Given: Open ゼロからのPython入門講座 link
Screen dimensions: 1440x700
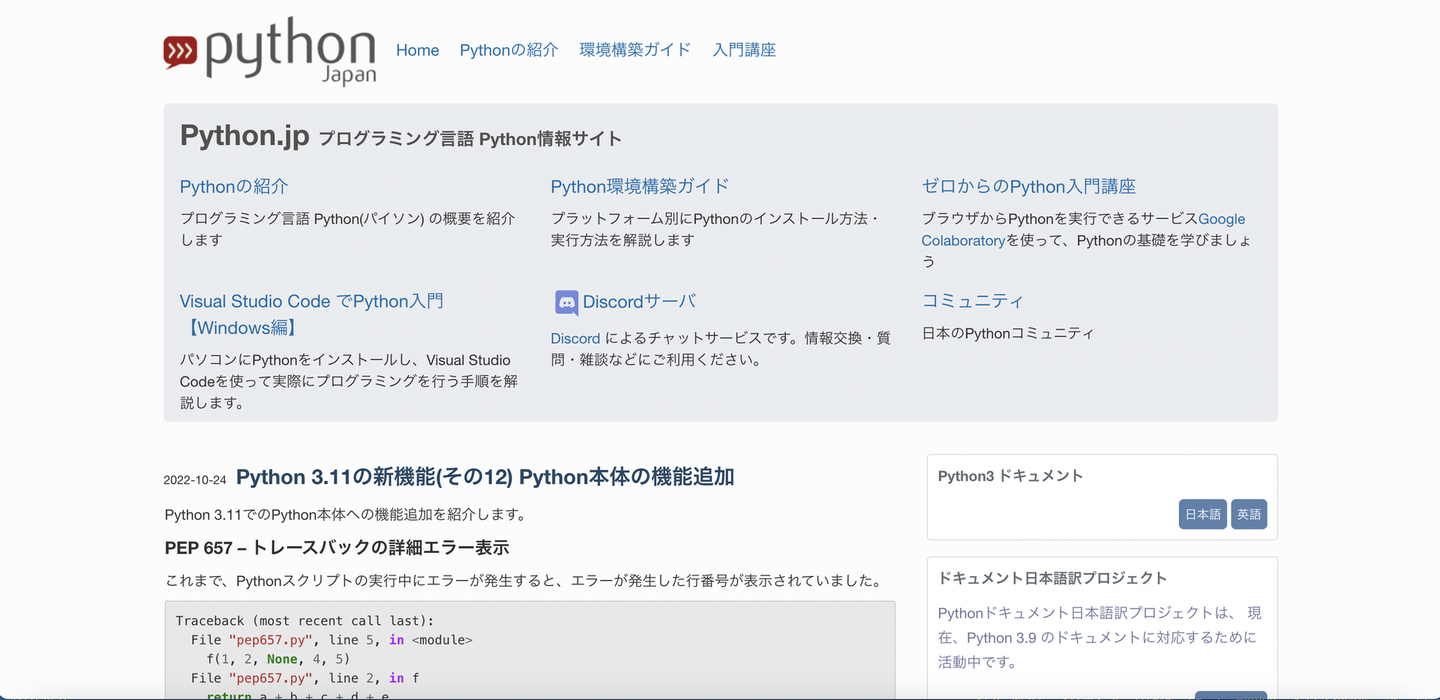Looking at the screenshot, I should pyautogui.click(x=1028, y=187).
